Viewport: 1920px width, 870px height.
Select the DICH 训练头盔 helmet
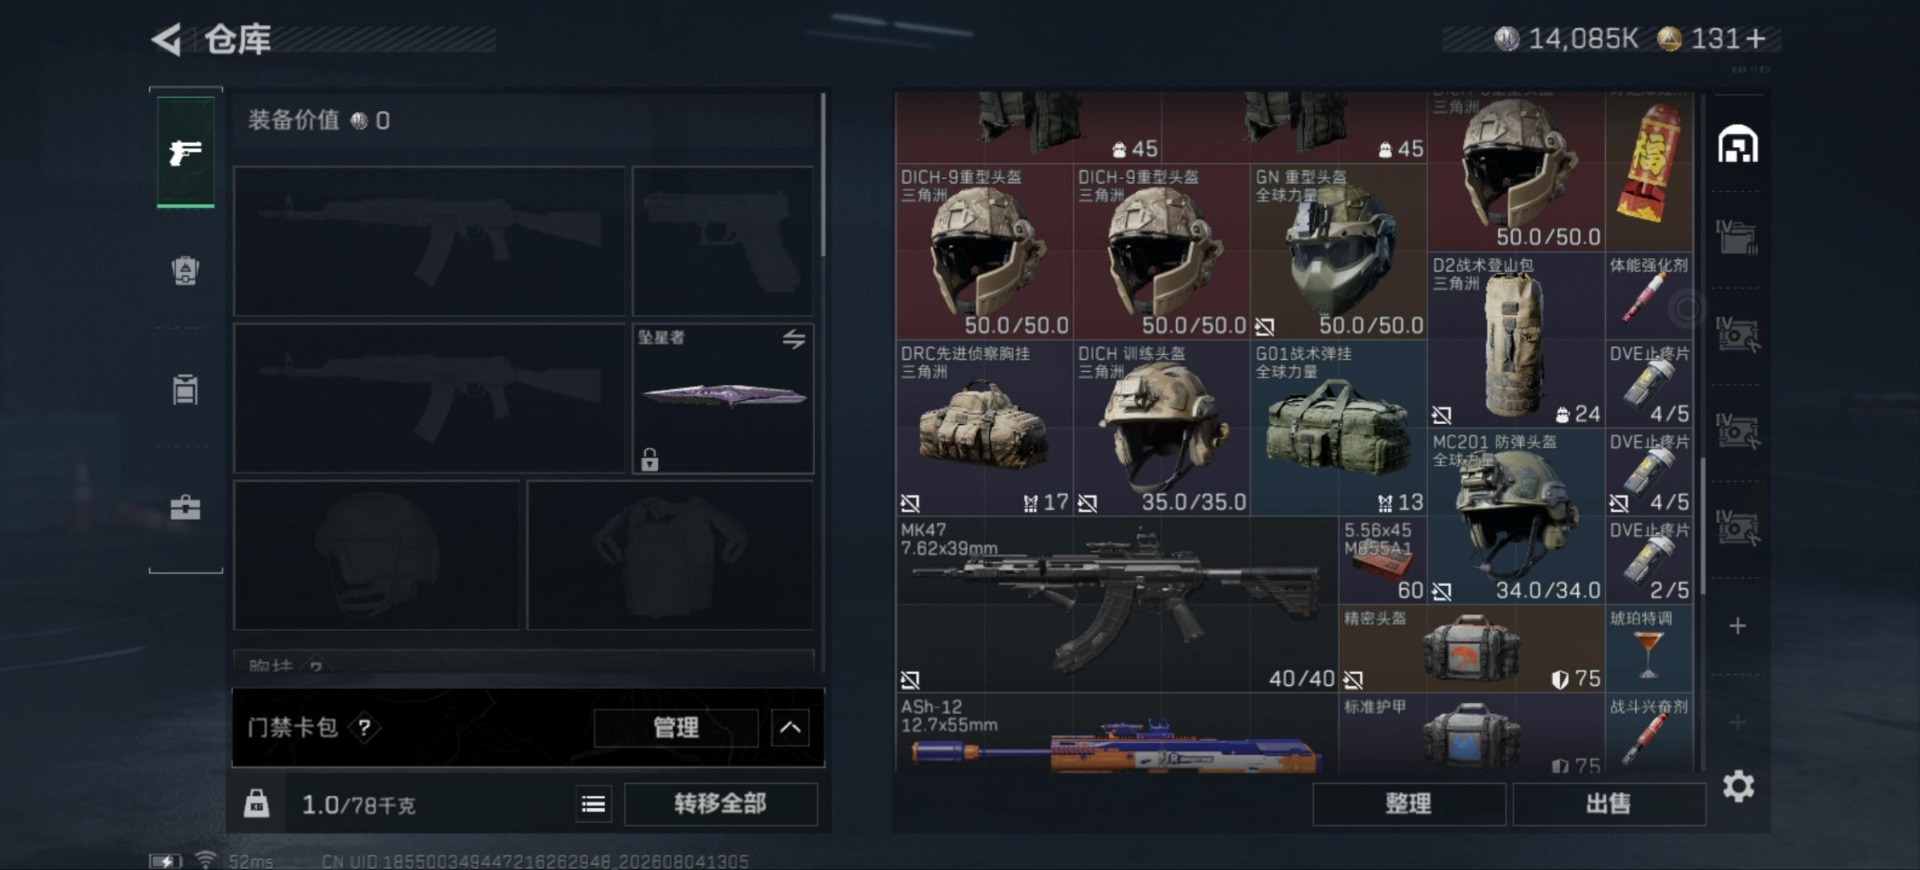pyautogui.click(x=1162, y=429)
